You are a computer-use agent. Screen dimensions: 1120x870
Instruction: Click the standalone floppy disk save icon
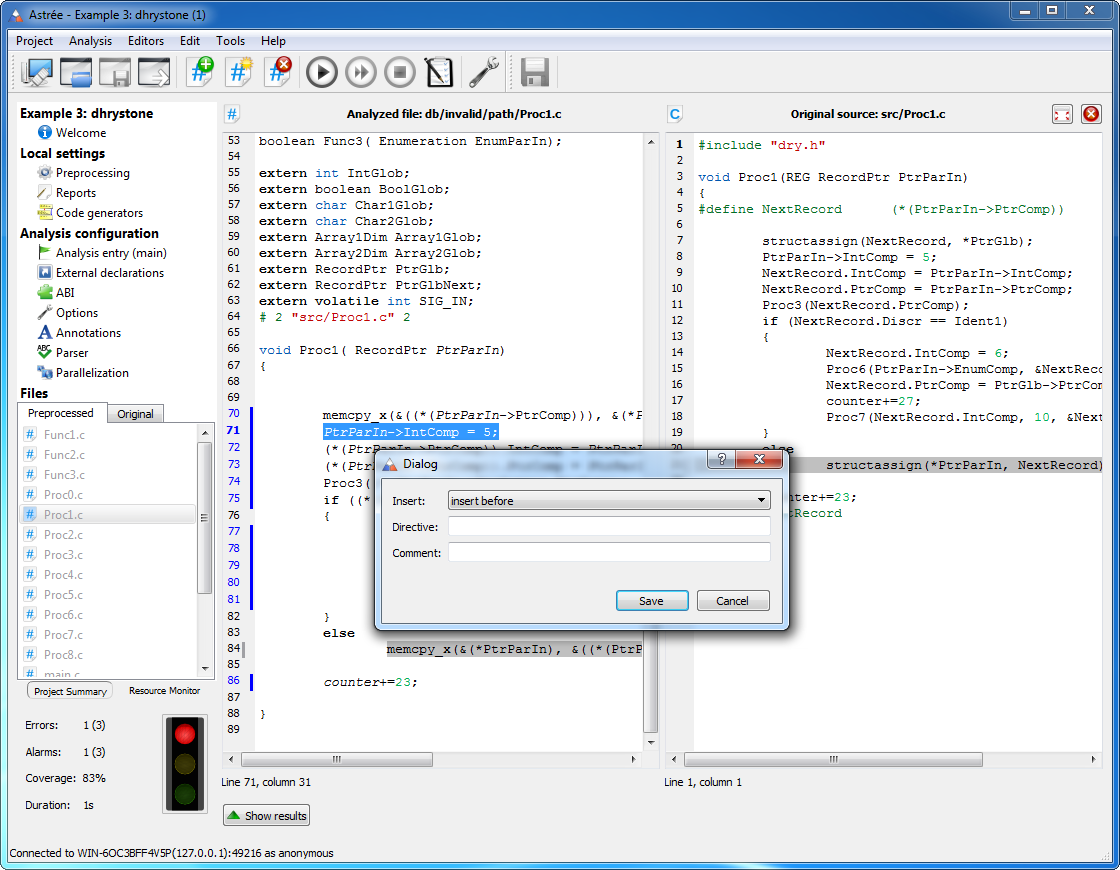(534, 72)
